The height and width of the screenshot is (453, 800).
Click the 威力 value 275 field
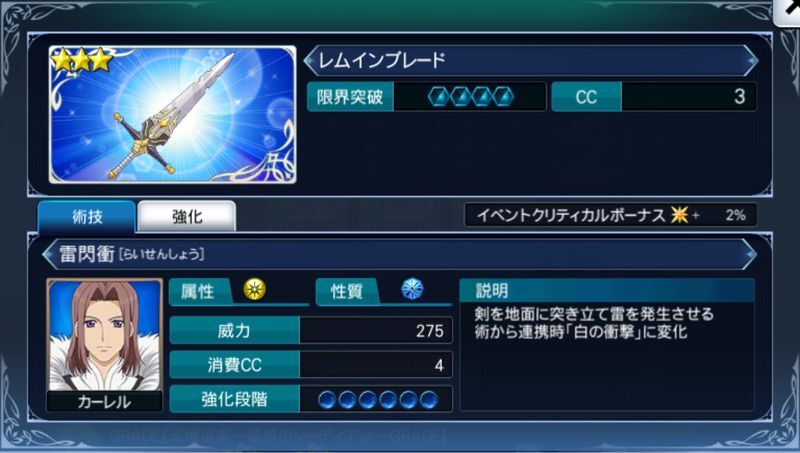(x=376, y=331)
